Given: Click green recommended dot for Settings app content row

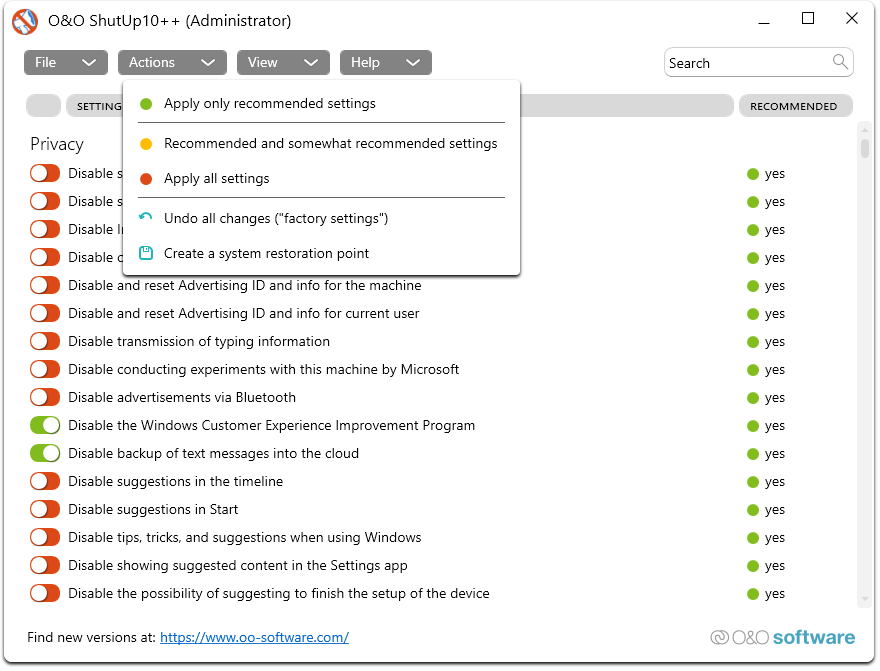Looking at the screenshot, I should coord(753,567).
